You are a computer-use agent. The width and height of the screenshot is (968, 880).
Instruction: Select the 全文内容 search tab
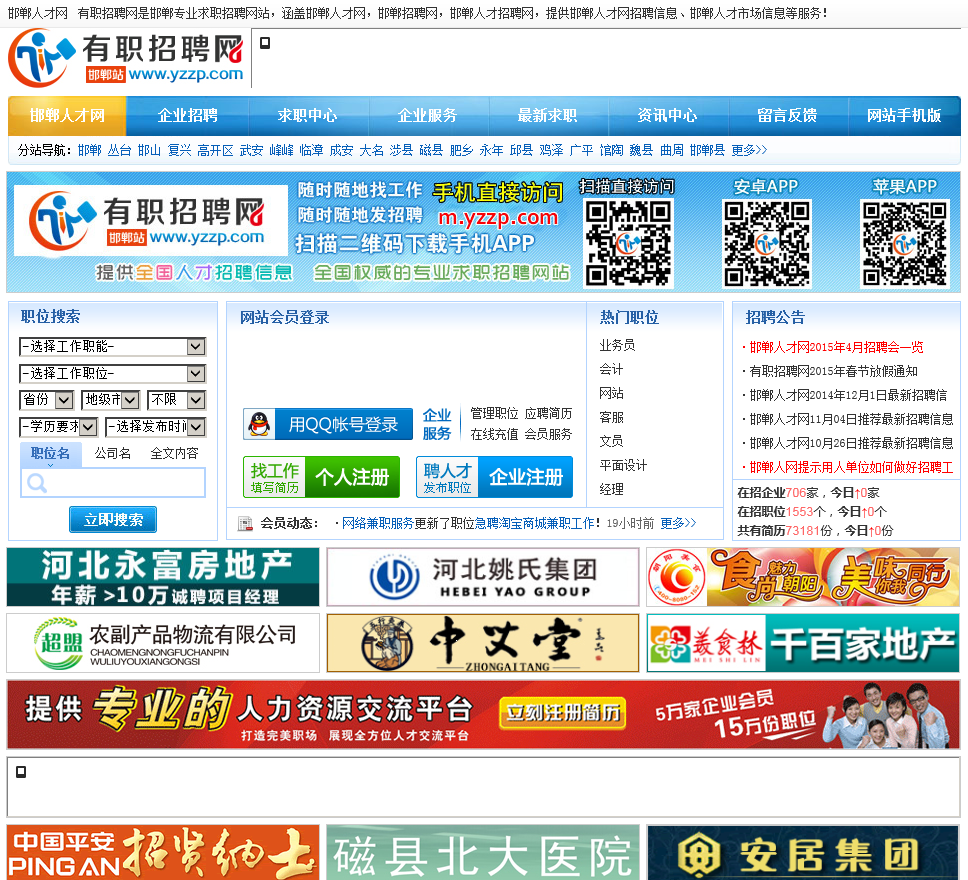[175, 453]
